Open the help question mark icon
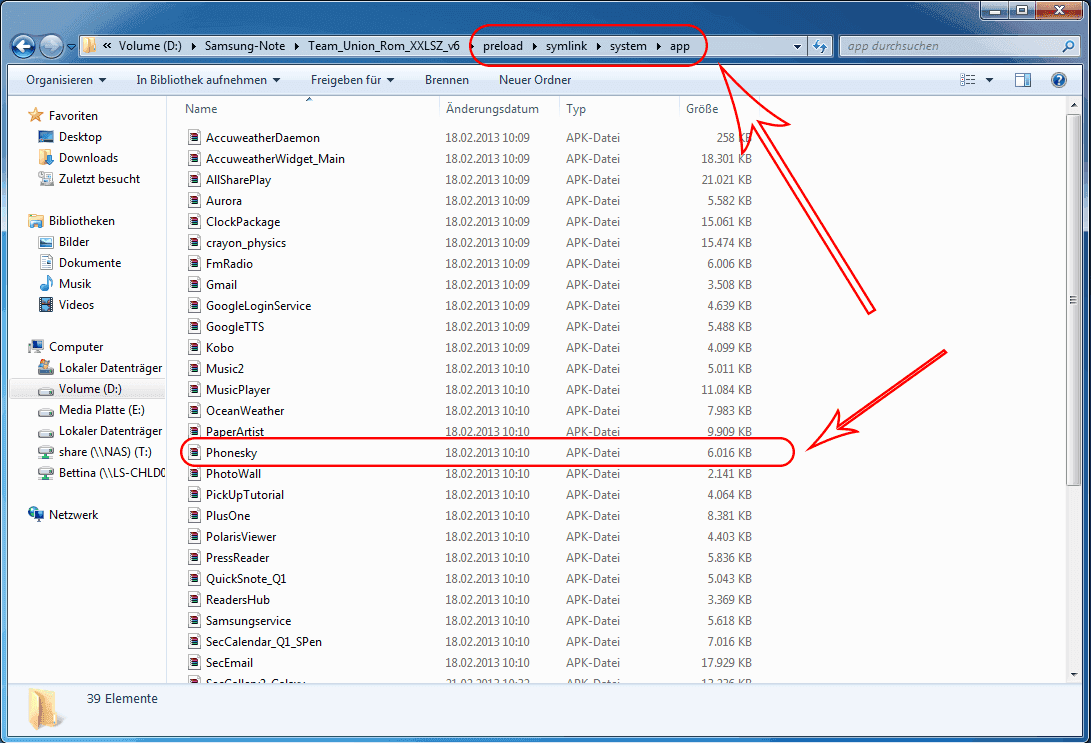This screenshot has width=1091, height=743. (x=1058, y=80)
